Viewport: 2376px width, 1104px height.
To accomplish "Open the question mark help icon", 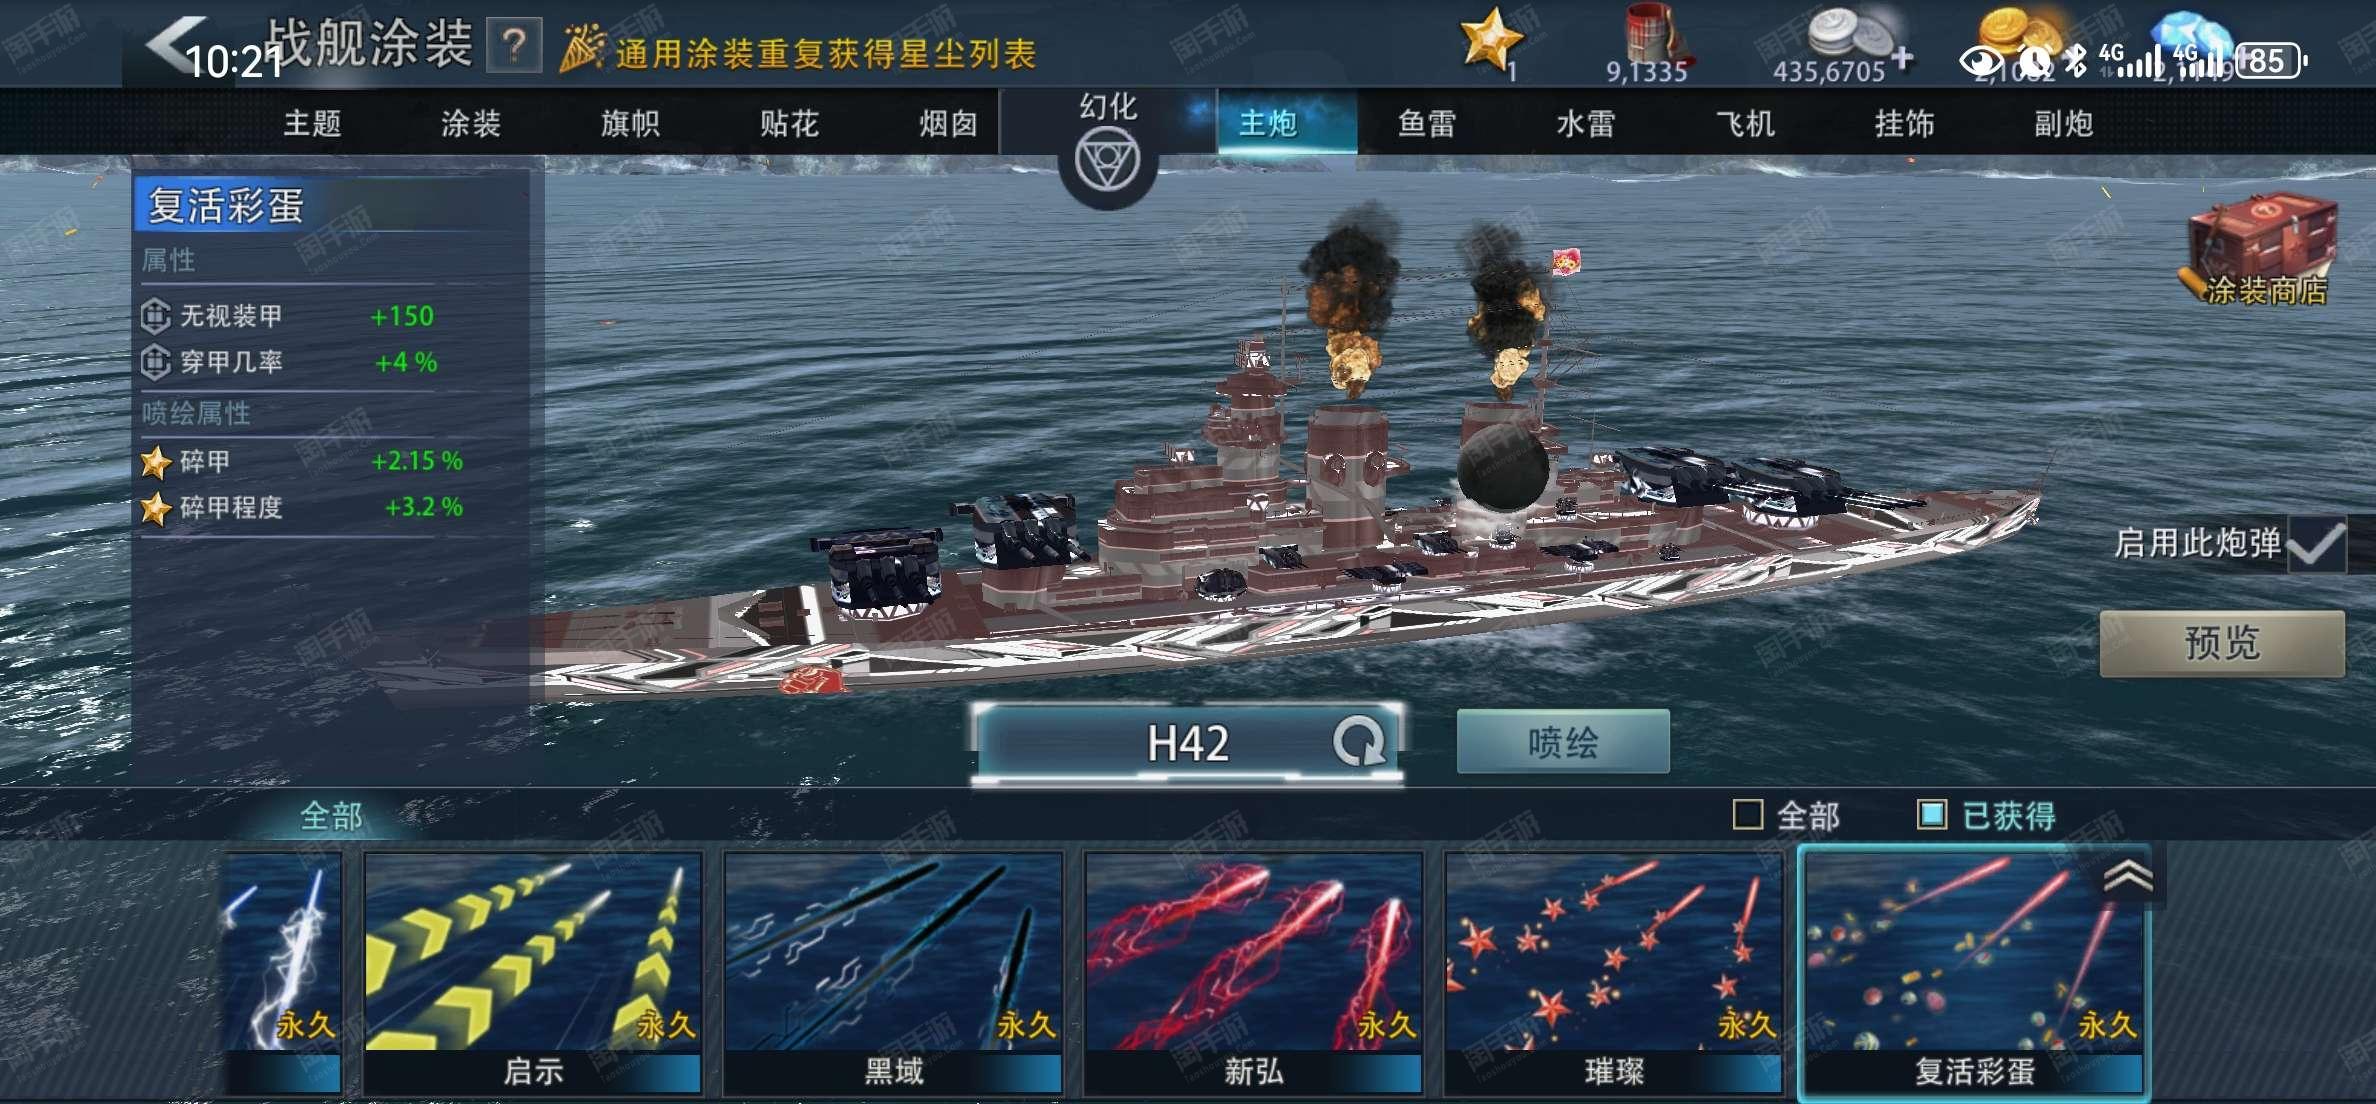I will (x=514, y=46).
